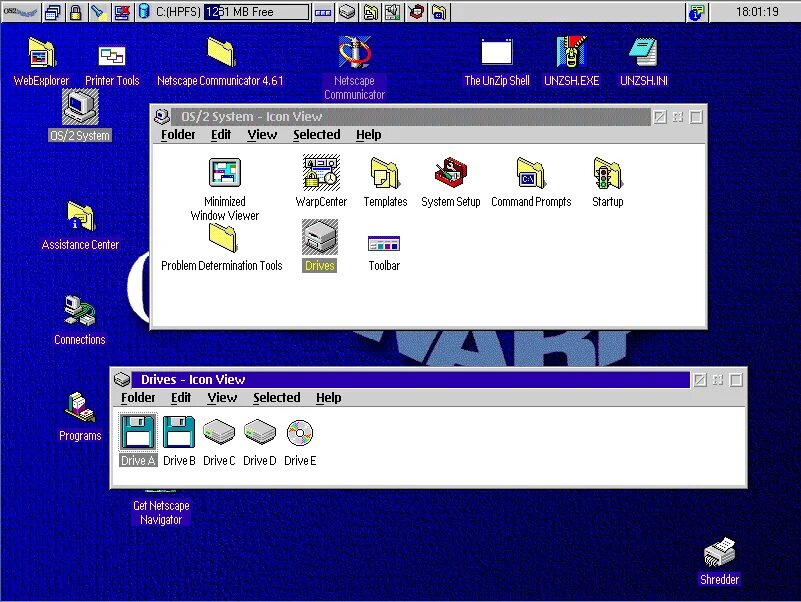The height and width of the screenshot is (602, 801).
Task: Open Folder menu in OS/2 System window
Action: click(x=178, y=134)
